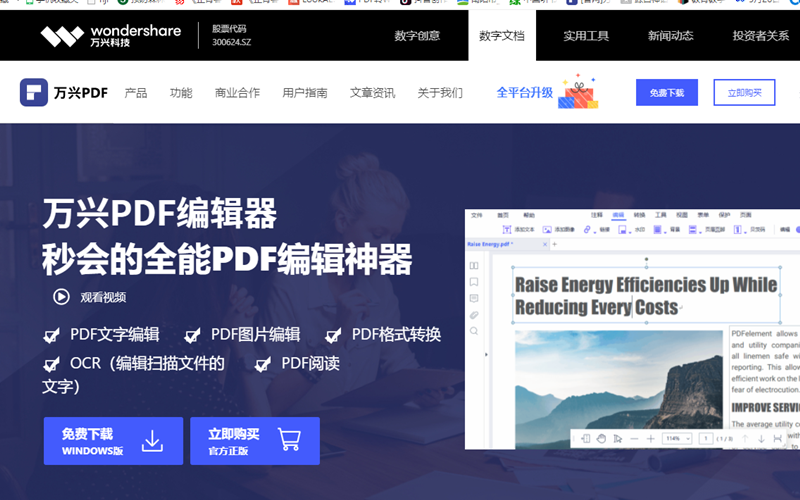Screen dimensions: 800x500
Task: Click the gift box upgrade icon
Action: click(578, 92)
